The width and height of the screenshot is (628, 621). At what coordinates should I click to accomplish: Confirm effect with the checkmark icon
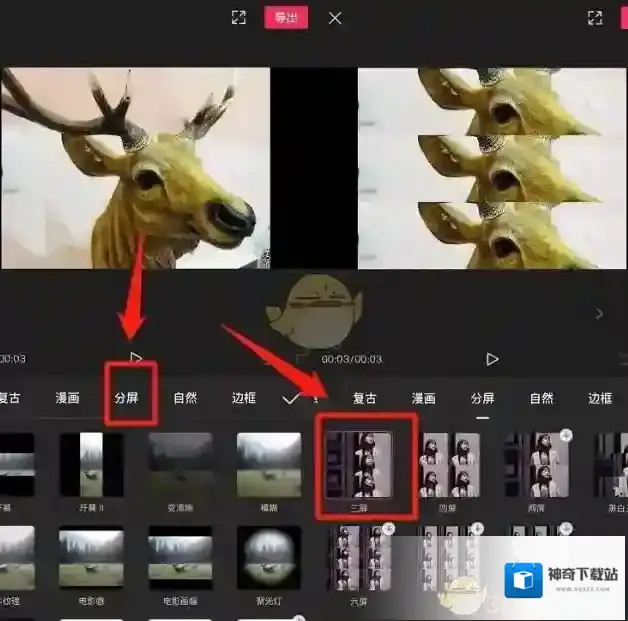point(291,398)
